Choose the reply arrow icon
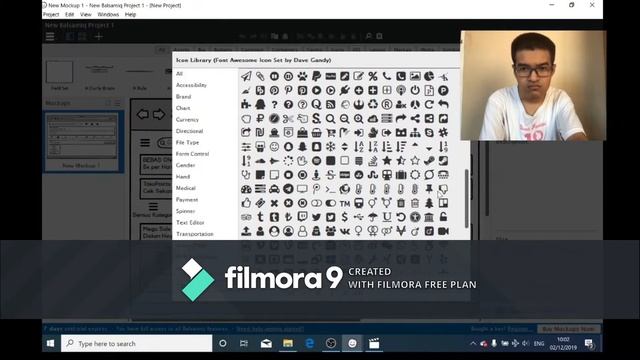This screenshot has height=360, width=640. pos(443,104)
